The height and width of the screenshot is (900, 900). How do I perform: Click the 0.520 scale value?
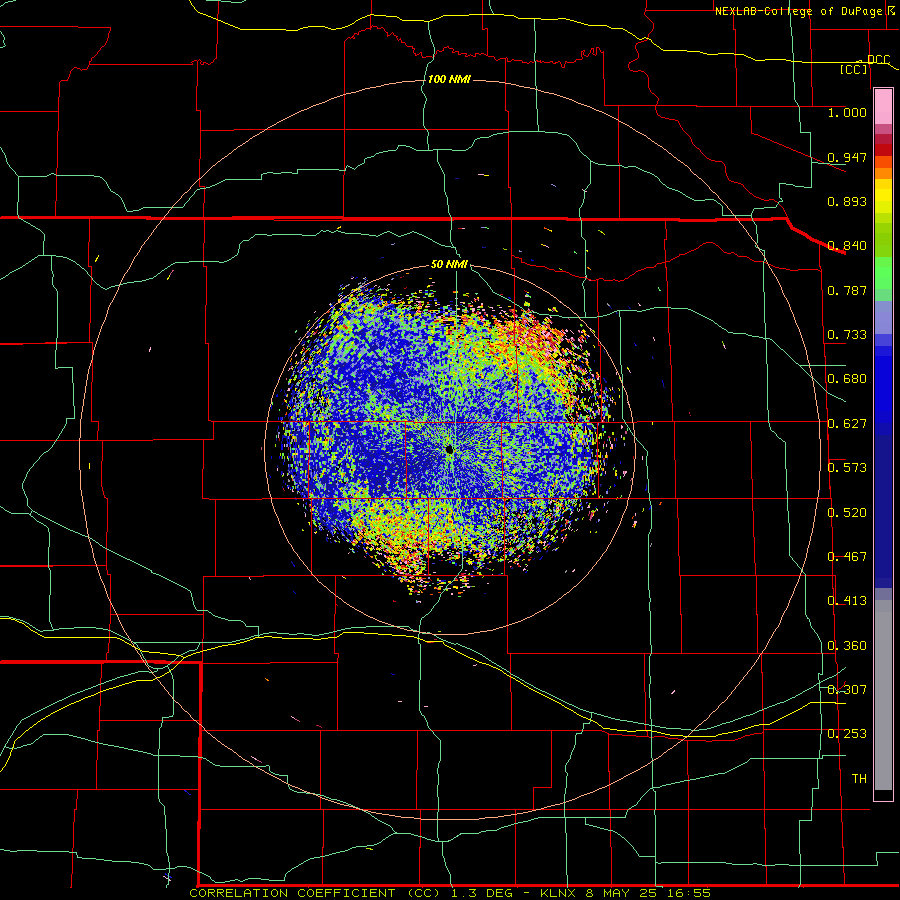847,513
